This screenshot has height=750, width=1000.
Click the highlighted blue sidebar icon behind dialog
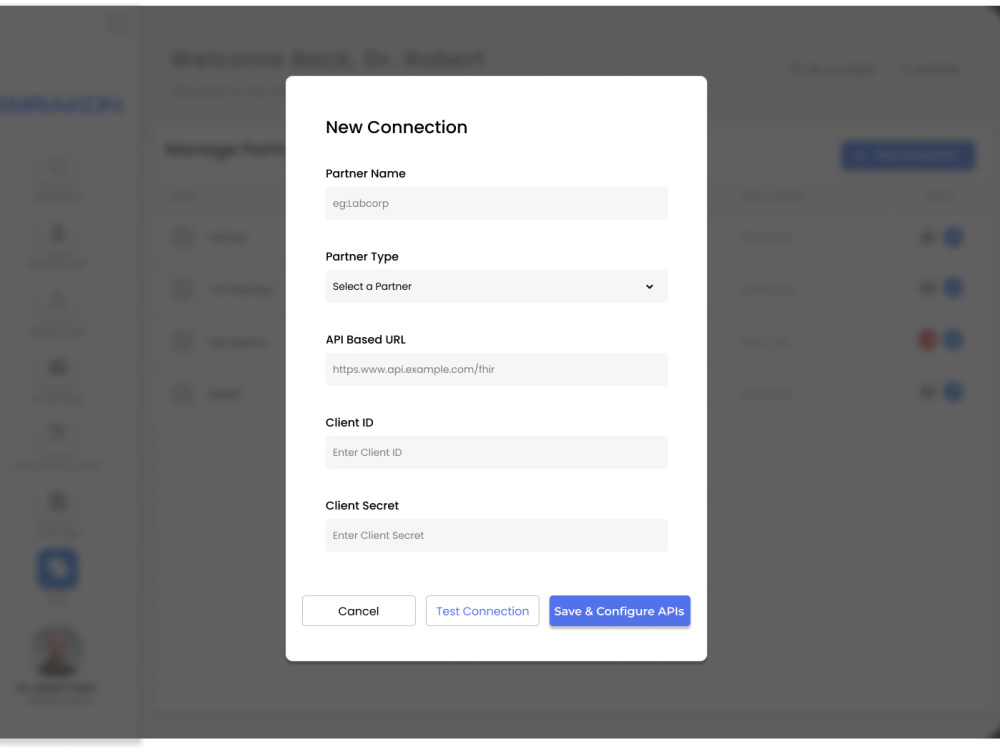58,568
